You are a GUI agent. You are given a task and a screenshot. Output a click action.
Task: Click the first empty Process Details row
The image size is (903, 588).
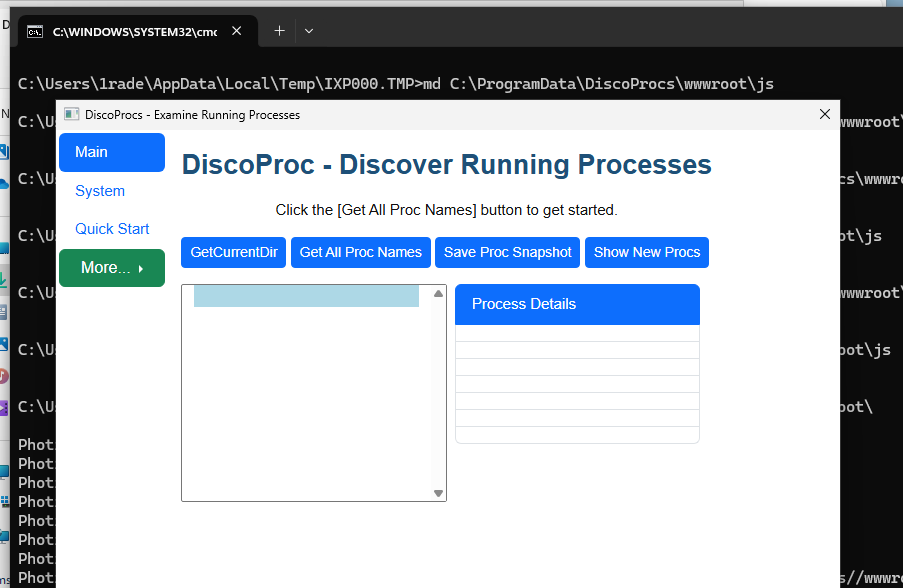coord(577,334)
